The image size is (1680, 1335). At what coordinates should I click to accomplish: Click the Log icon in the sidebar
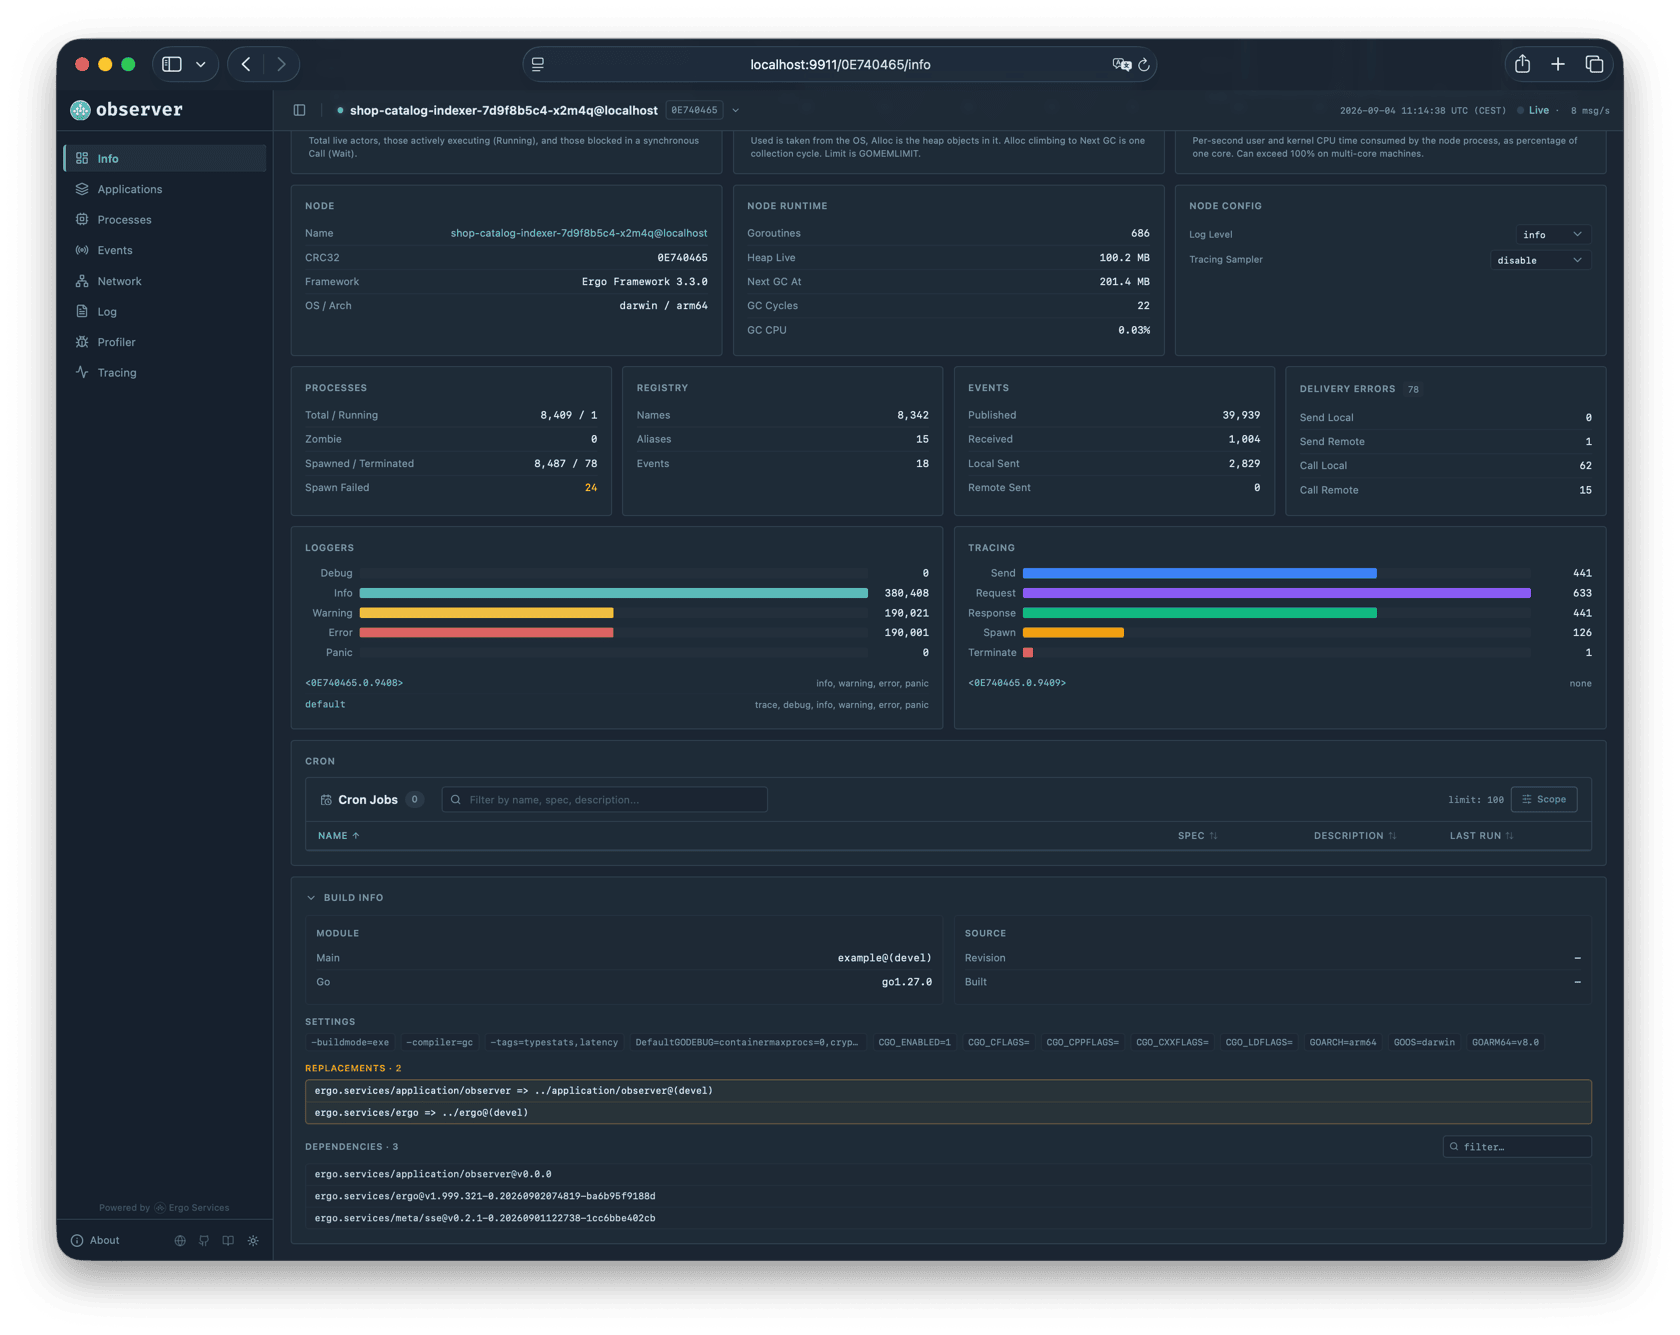point(82,312)
